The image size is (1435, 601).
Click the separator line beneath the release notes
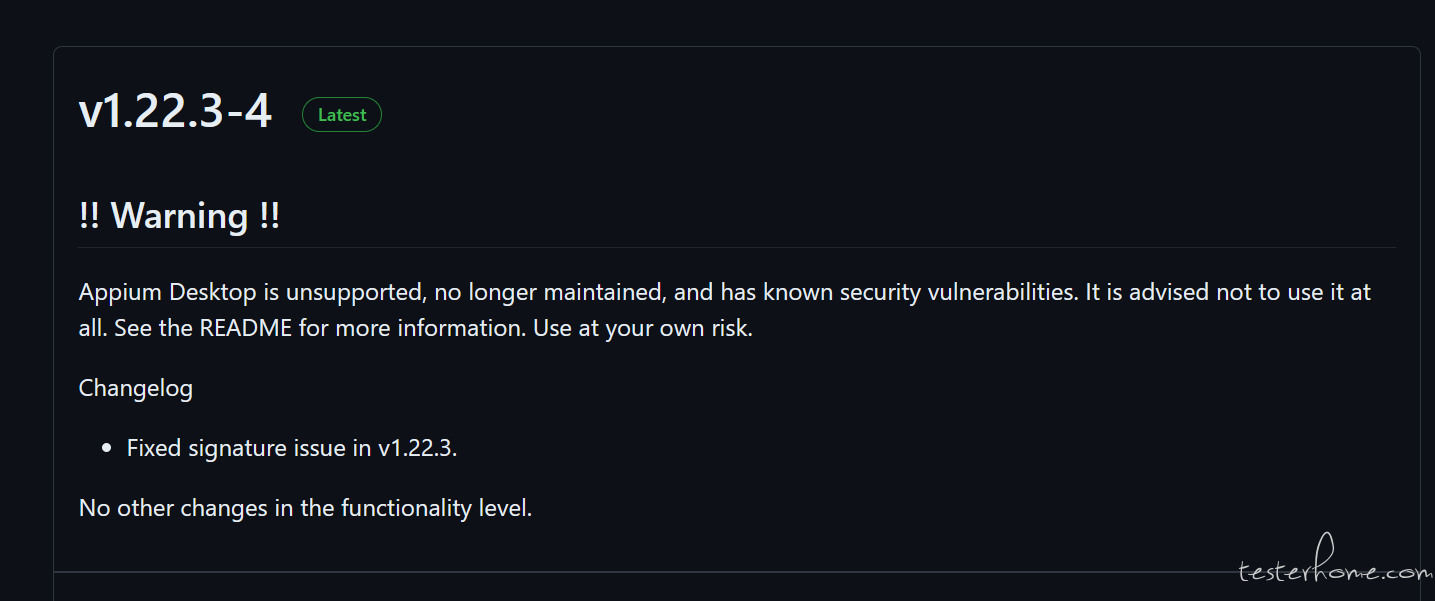tap(737, 572)
